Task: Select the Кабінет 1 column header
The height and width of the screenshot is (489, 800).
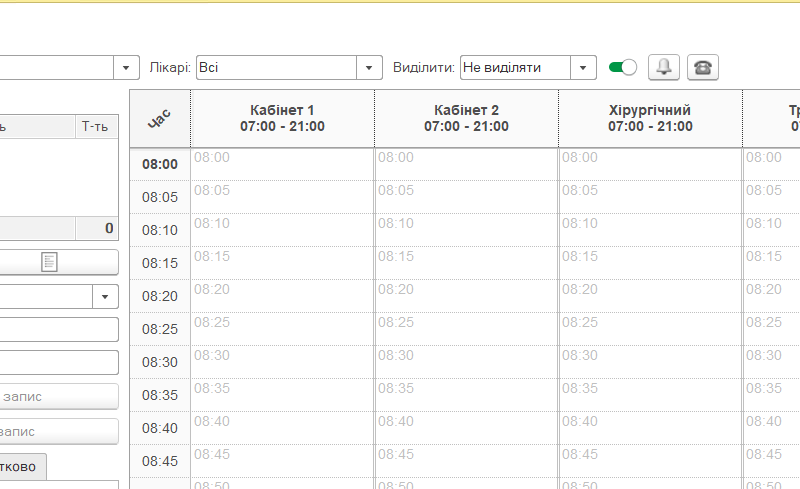Action: coord(282,118)
